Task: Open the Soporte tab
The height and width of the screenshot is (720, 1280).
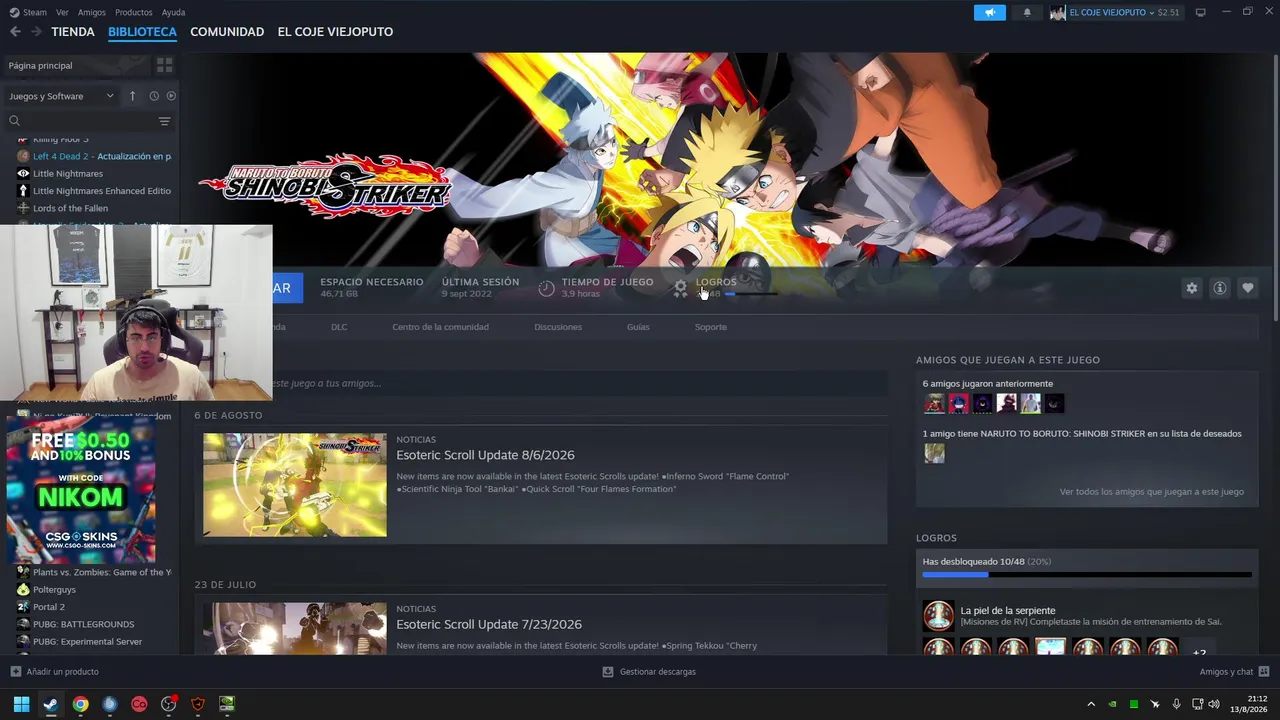Action: [711, 327]
